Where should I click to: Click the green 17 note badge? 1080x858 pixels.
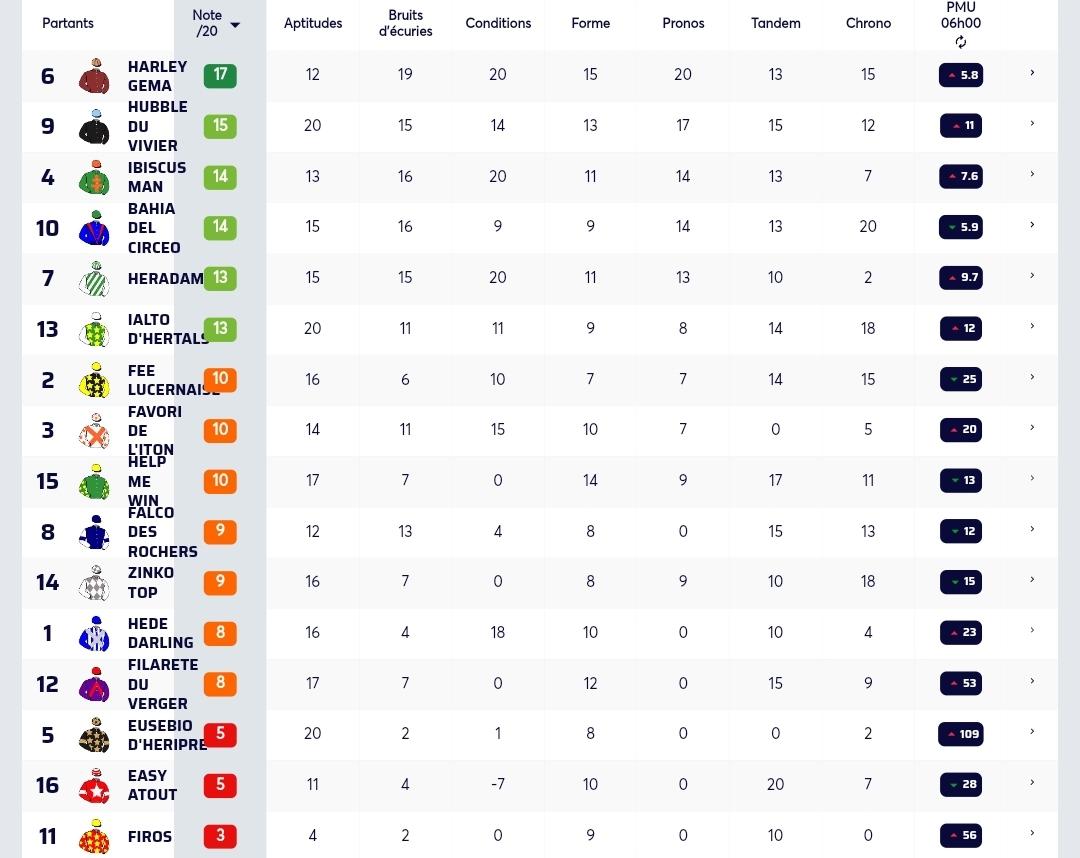pos(220,75)
